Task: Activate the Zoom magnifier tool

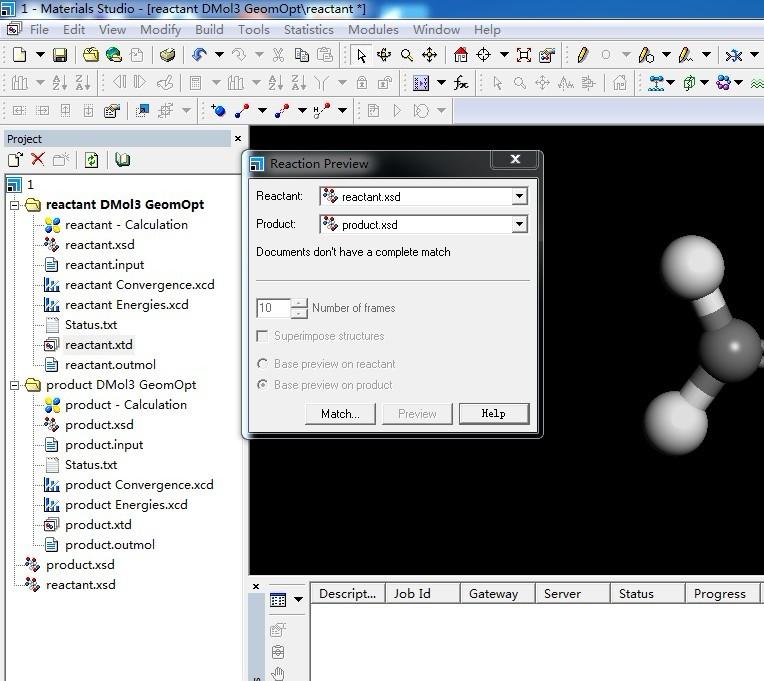Action: tap(407, 55)
